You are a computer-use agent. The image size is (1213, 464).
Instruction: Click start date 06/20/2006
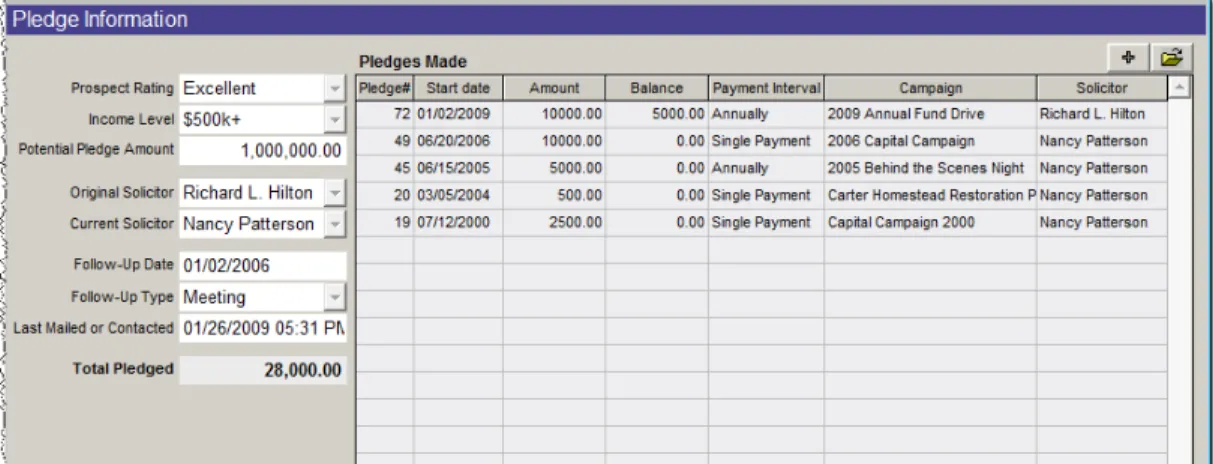tap(458, 141)
